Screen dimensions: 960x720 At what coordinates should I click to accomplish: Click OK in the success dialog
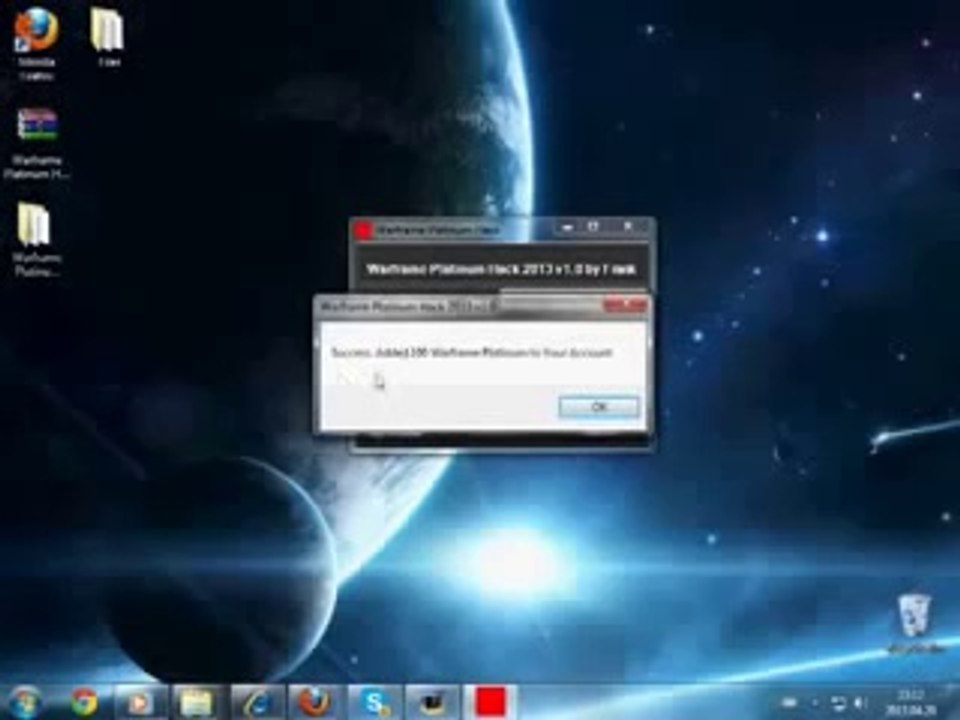(x=599, y=407)
